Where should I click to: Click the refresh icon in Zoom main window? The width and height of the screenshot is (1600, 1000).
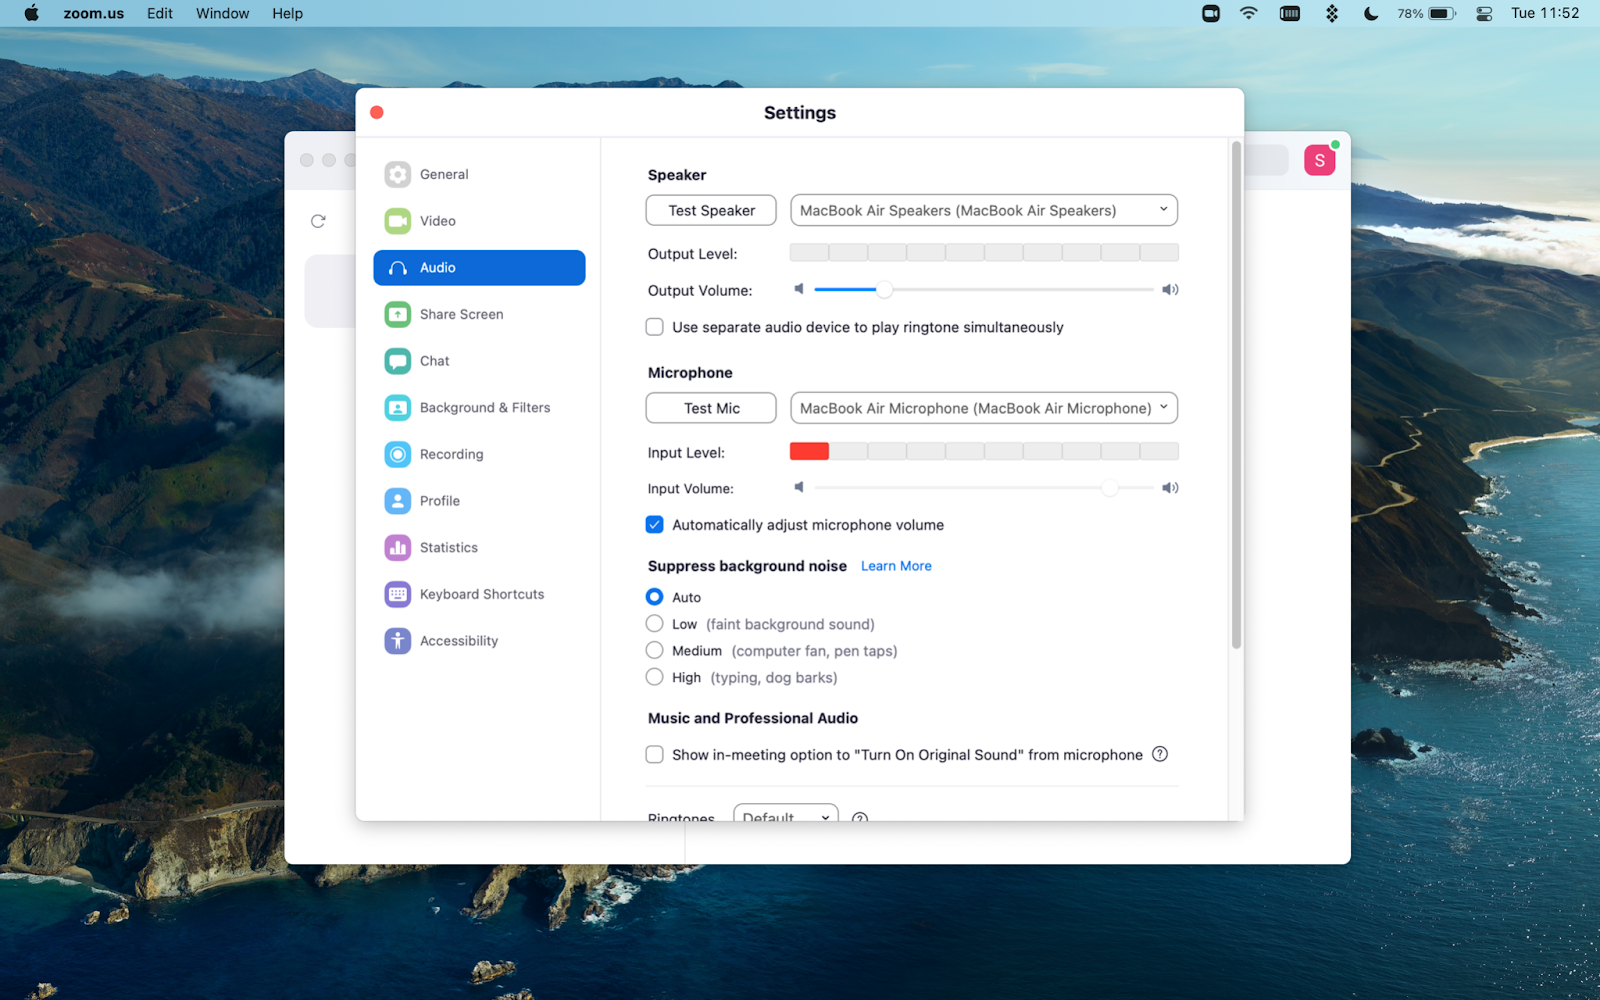click(318, 221)
